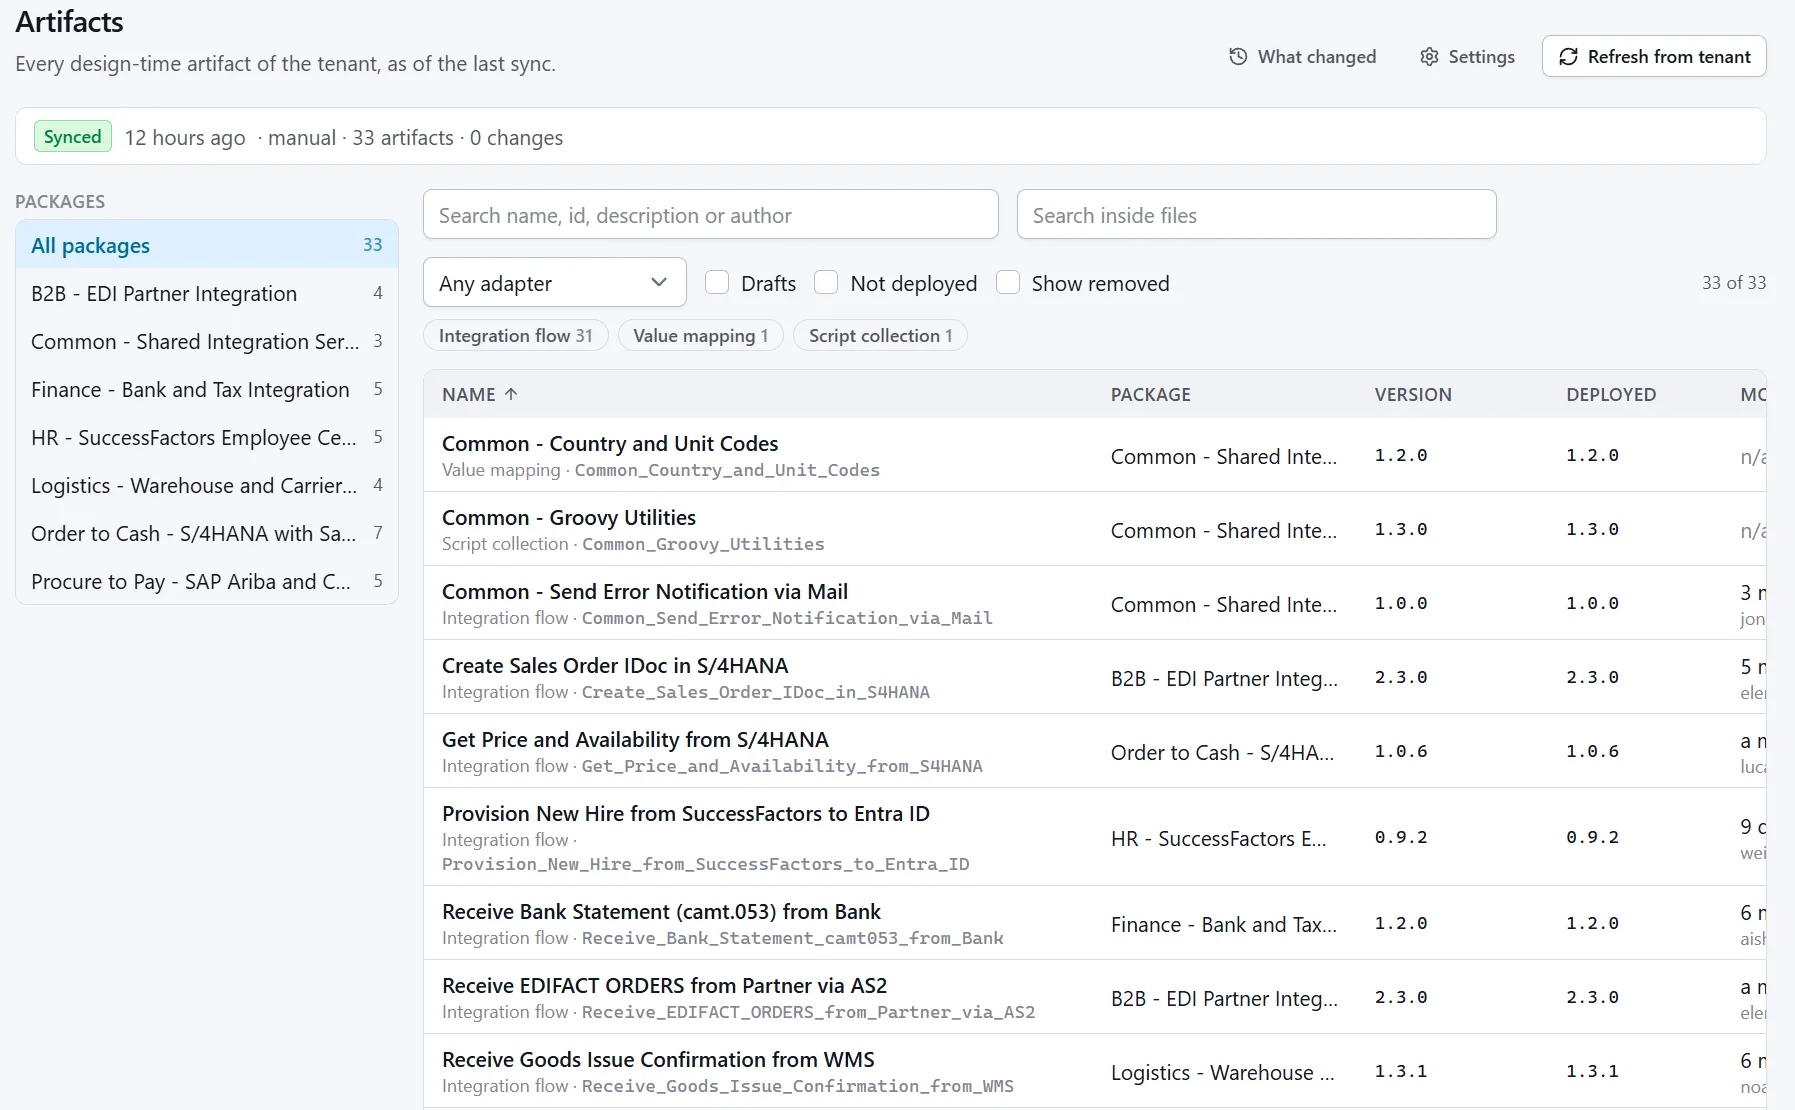Click the What changed history icon
The height and width of the screenshot is (1110, 1795).
point(1238,57)
